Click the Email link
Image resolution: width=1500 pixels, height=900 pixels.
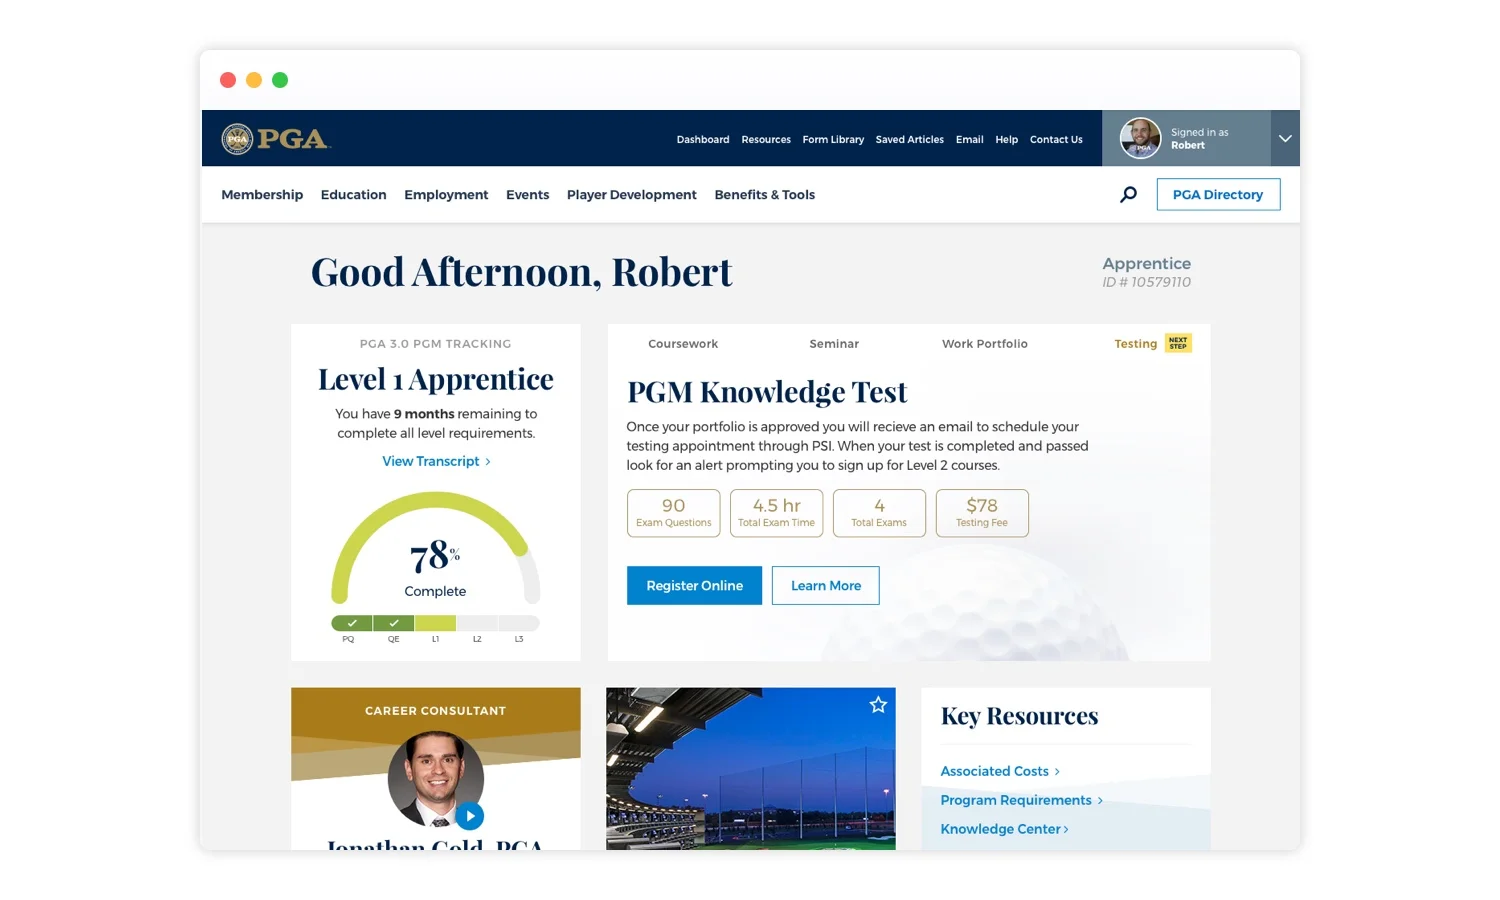tap(970, 140)
